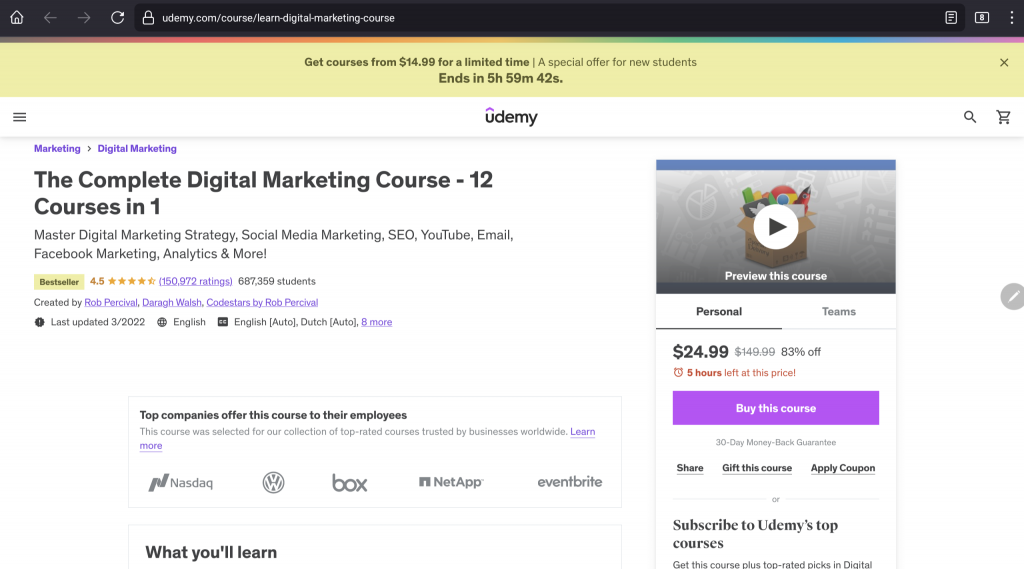Click the last updated badge icon
Viewport: 1024px width, 569px height.
[x=39, y=322]
